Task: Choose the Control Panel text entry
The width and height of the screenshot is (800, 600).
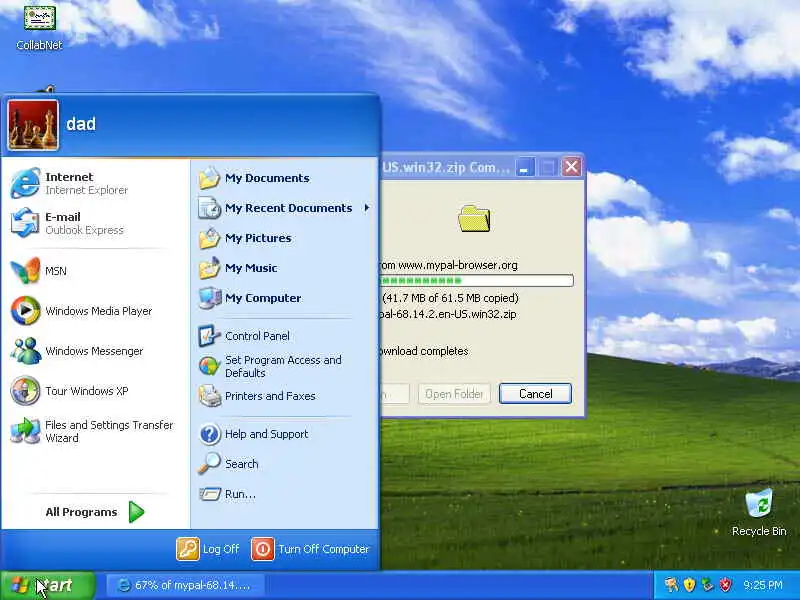Action: pyautogui.click(x=257, y=336)
